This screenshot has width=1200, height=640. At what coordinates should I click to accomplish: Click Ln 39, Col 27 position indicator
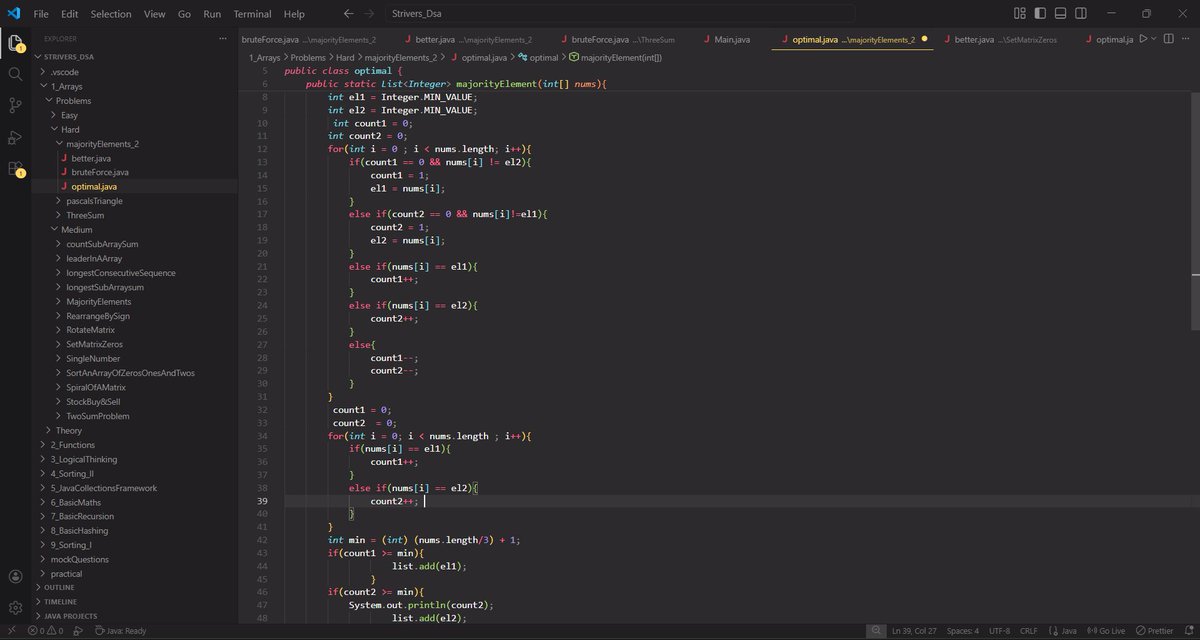913,631
